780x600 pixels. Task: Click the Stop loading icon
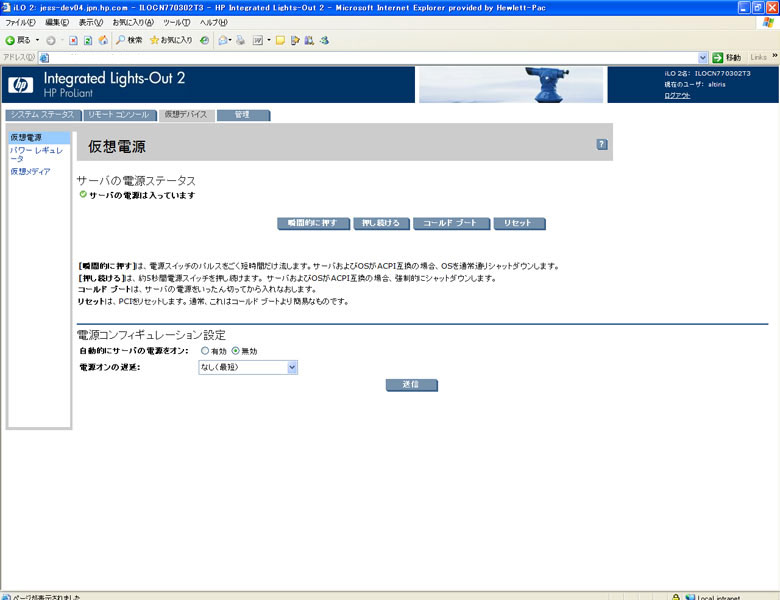73,41
